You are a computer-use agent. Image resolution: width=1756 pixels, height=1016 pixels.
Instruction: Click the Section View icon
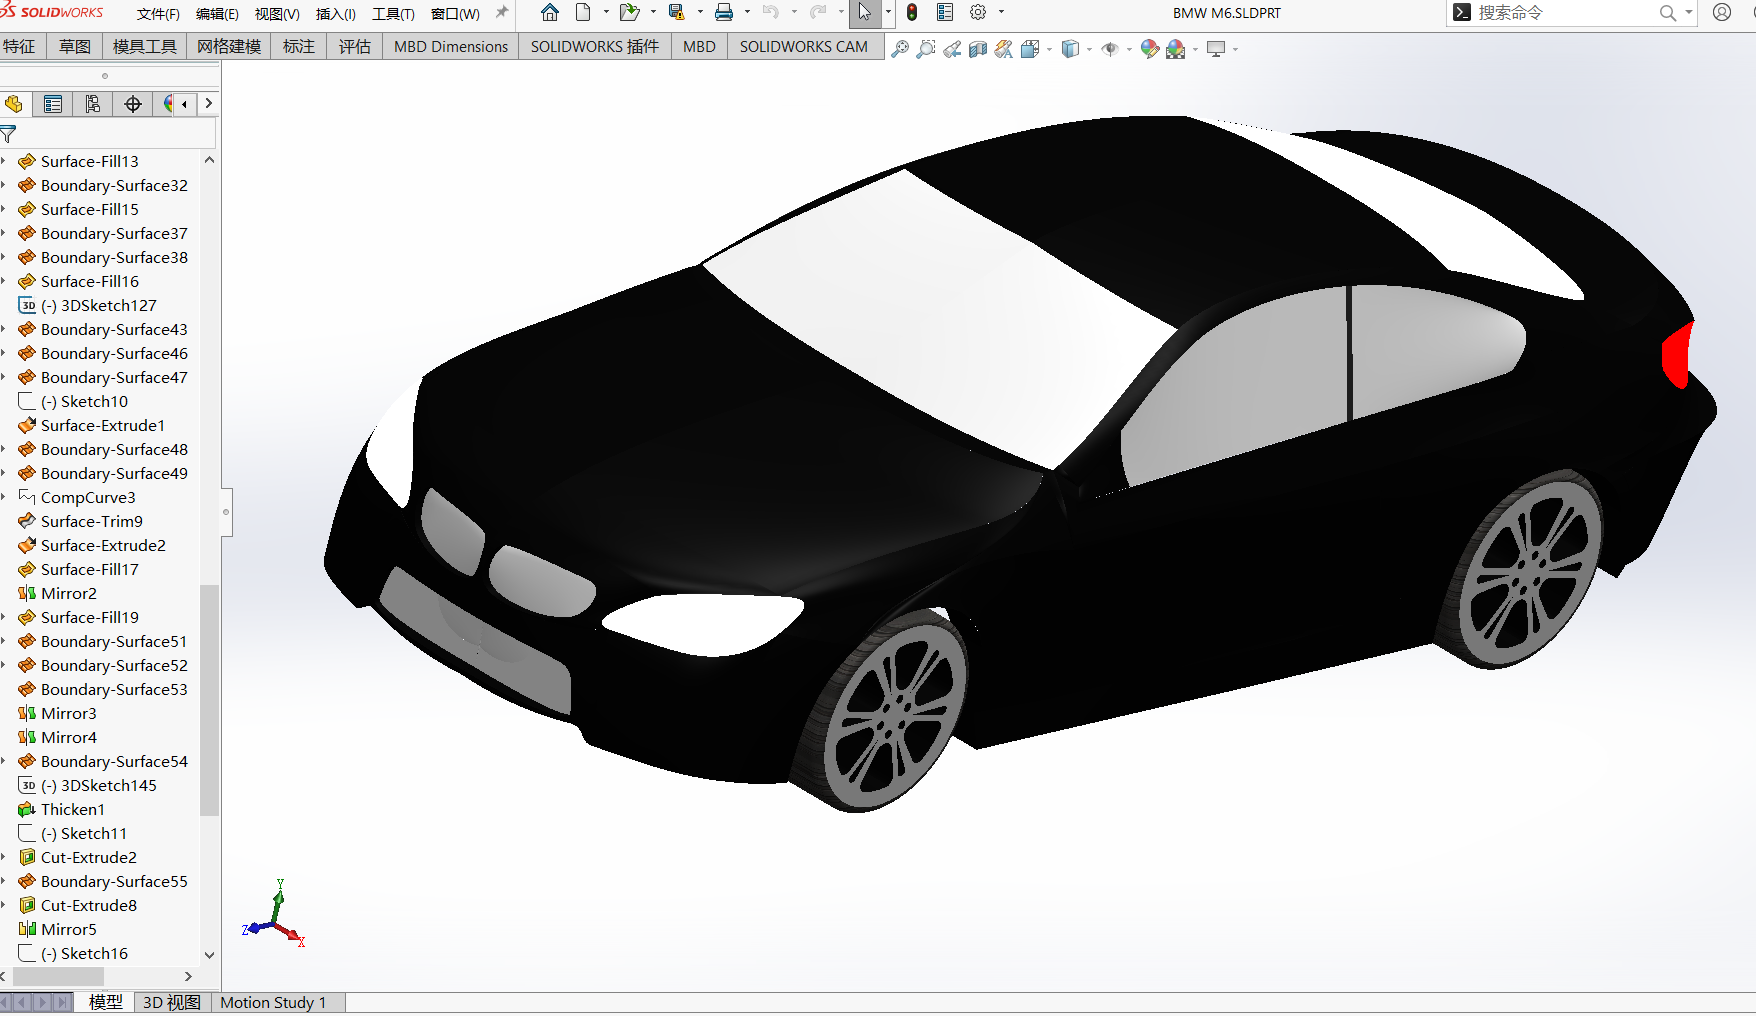tap(978, 49)
